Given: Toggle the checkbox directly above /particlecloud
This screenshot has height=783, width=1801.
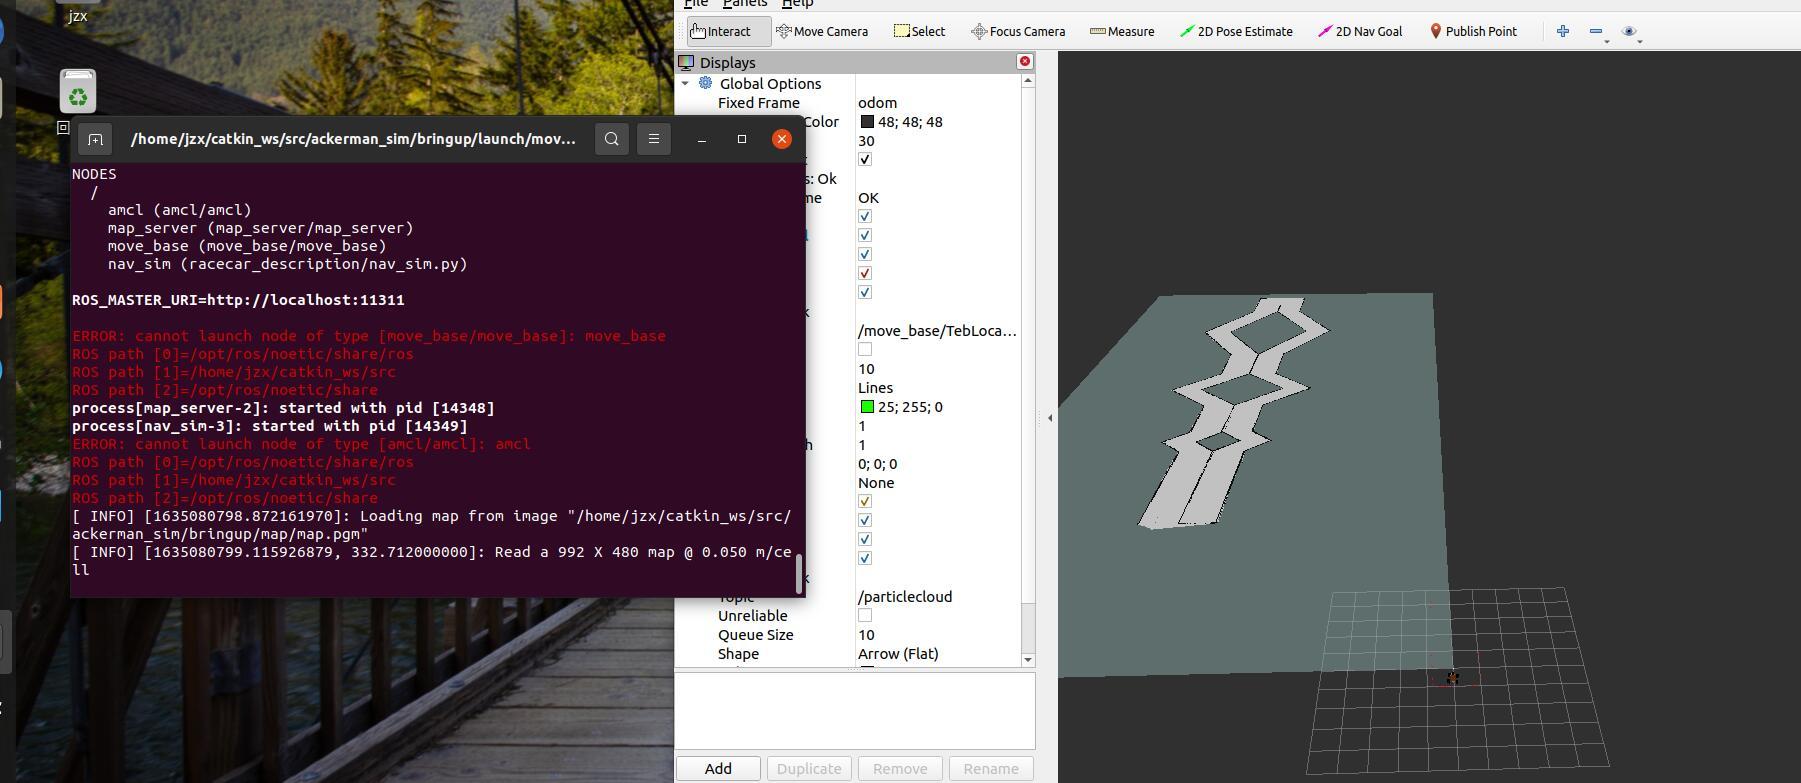Looking at the screenshot, I should [x=865, y=559].
